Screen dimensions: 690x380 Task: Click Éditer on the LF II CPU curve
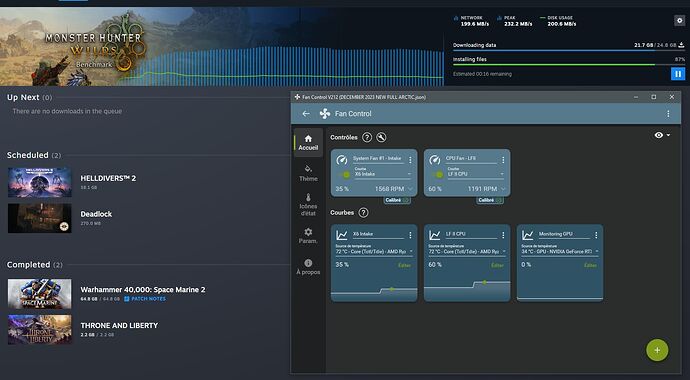click(x=497, y=265)
